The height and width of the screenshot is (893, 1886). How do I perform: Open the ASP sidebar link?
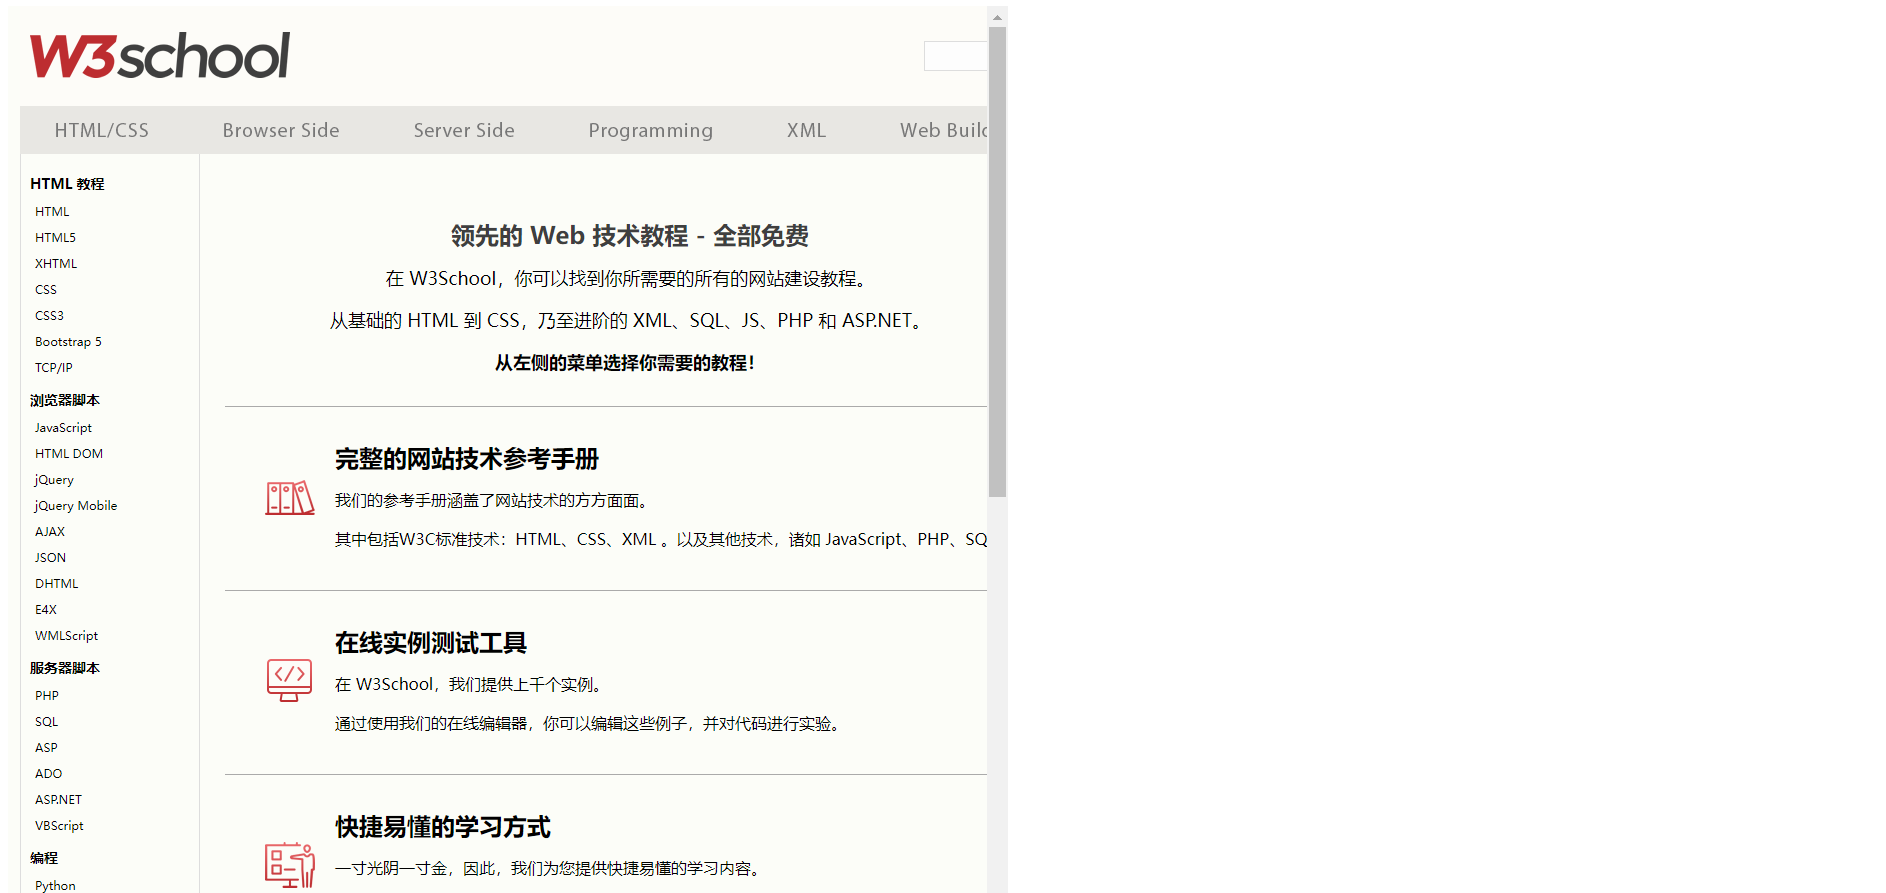tap(46, 748)
